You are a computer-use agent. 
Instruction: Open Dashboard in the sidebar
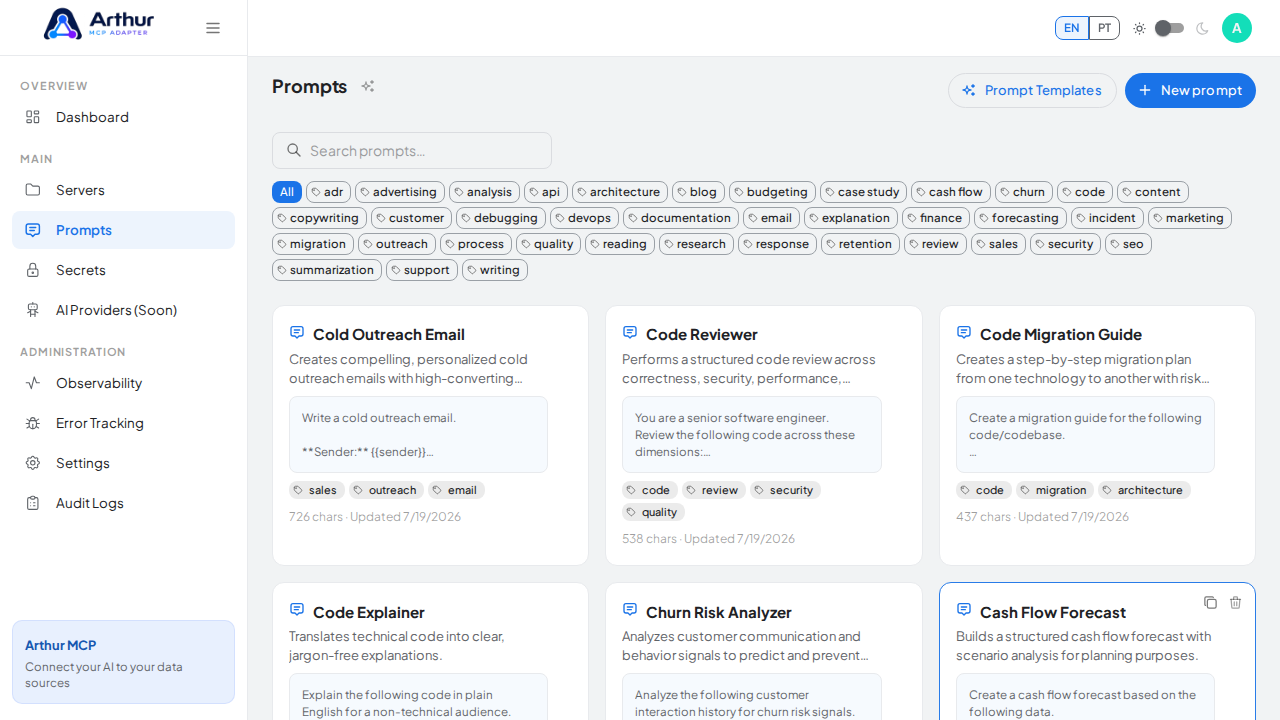[x=123, y=117]
